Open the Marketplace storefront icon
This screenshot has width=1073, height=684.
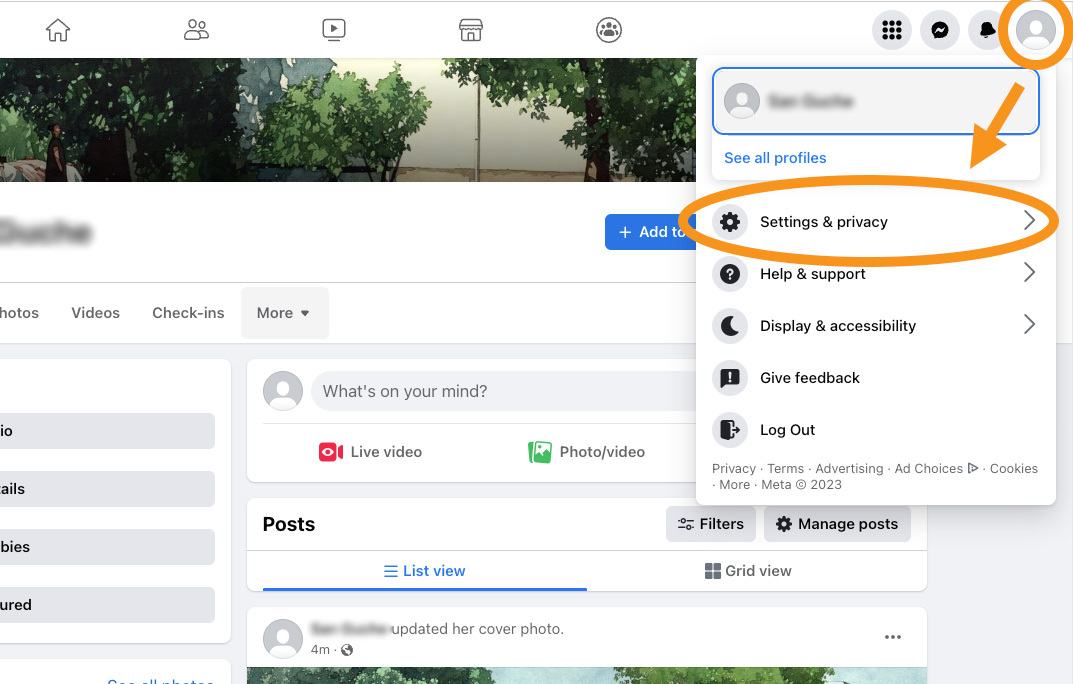coord(471,30)
